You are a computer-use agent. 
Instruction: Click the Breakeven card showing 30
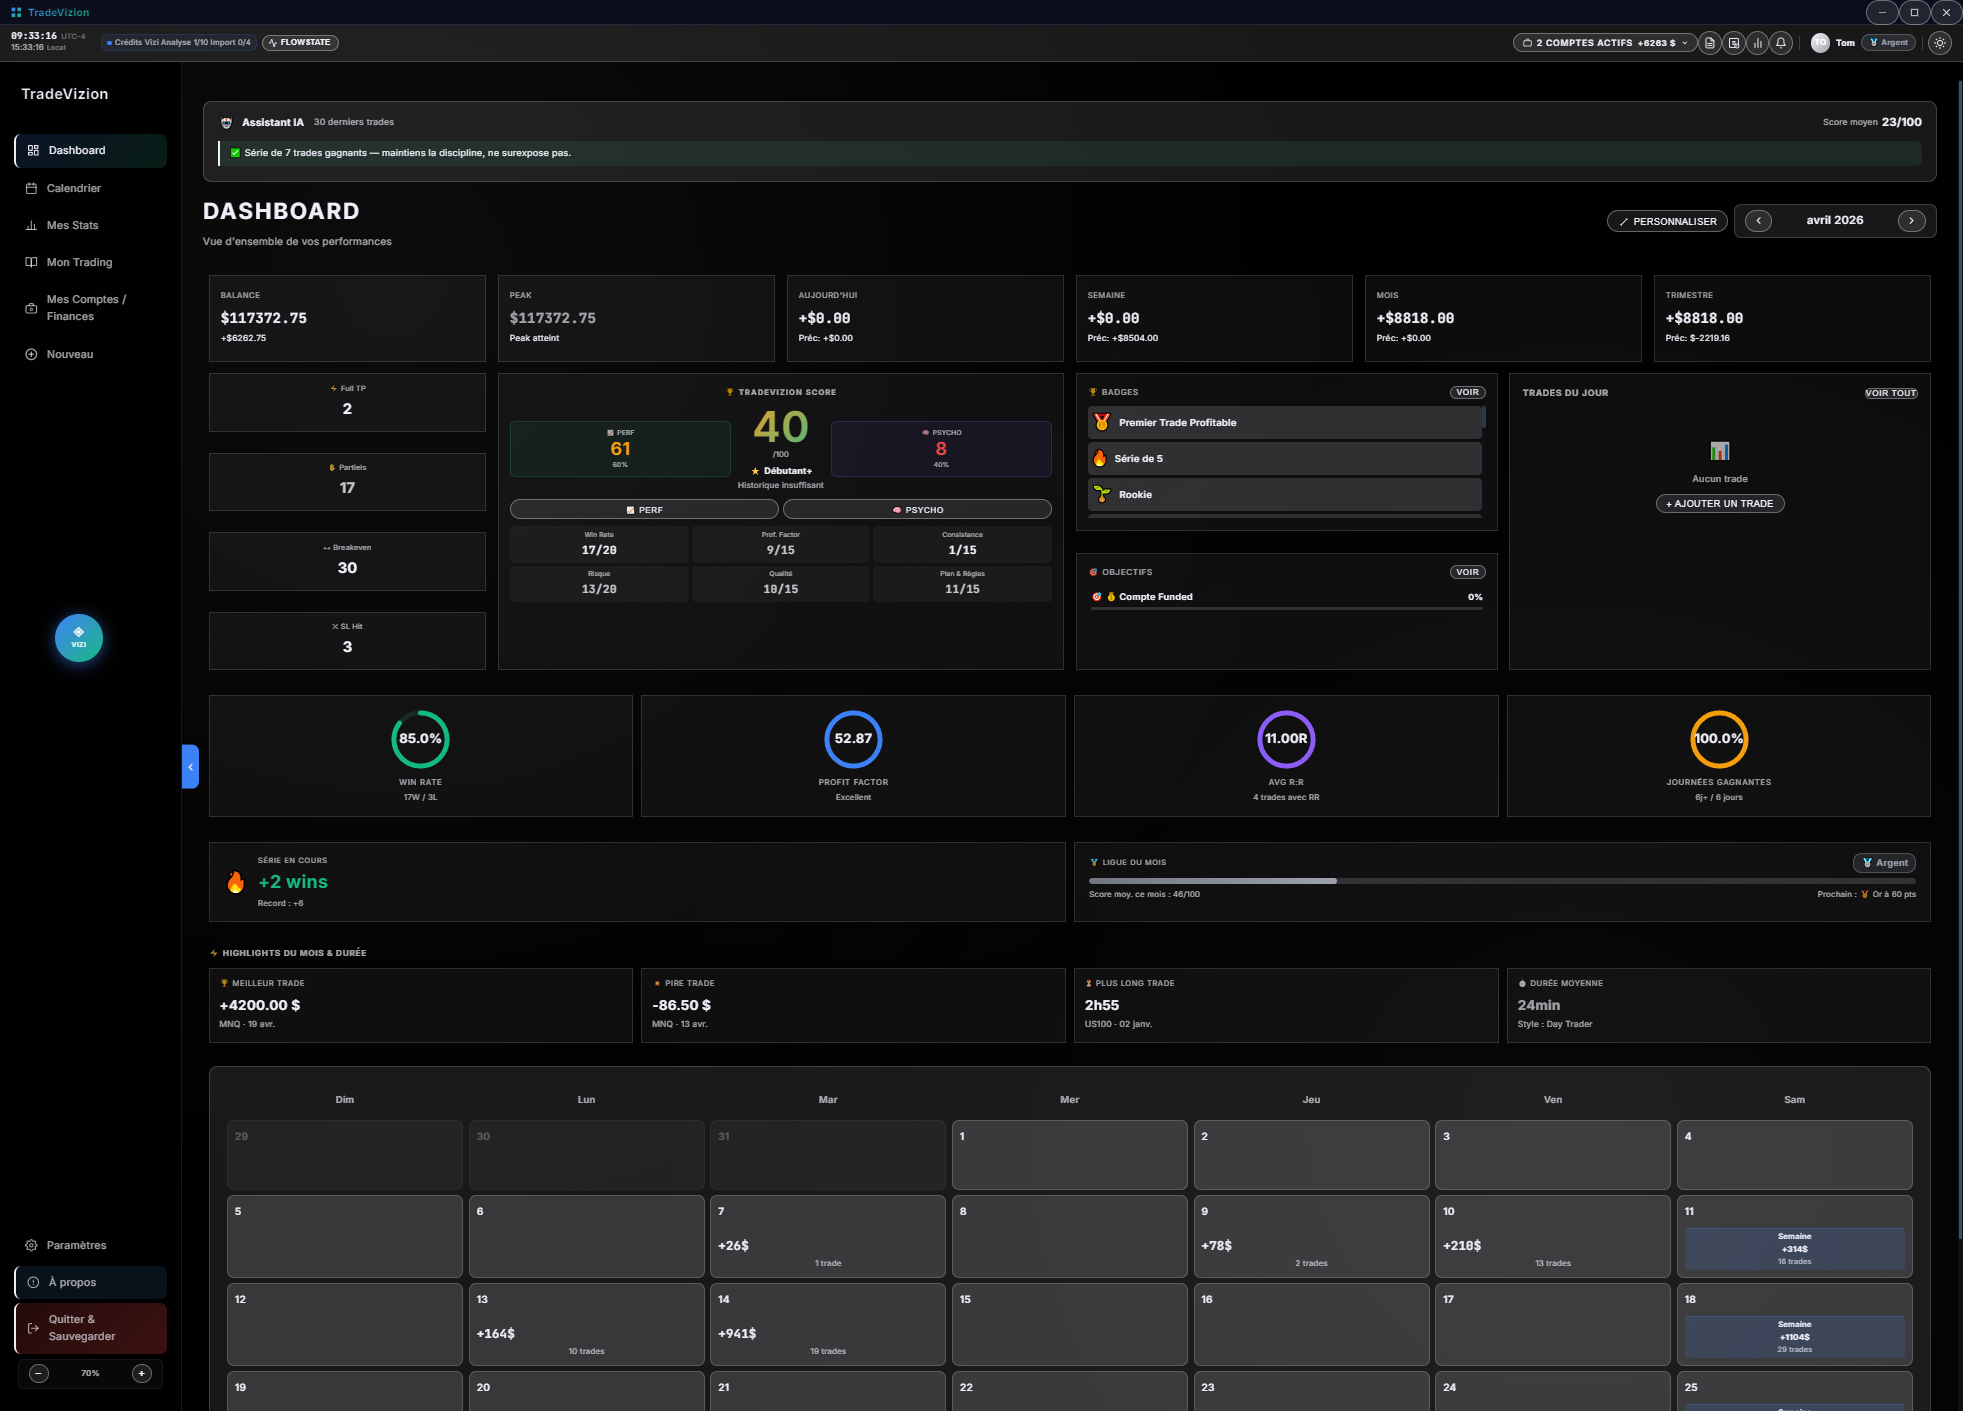tap(347, 561)
